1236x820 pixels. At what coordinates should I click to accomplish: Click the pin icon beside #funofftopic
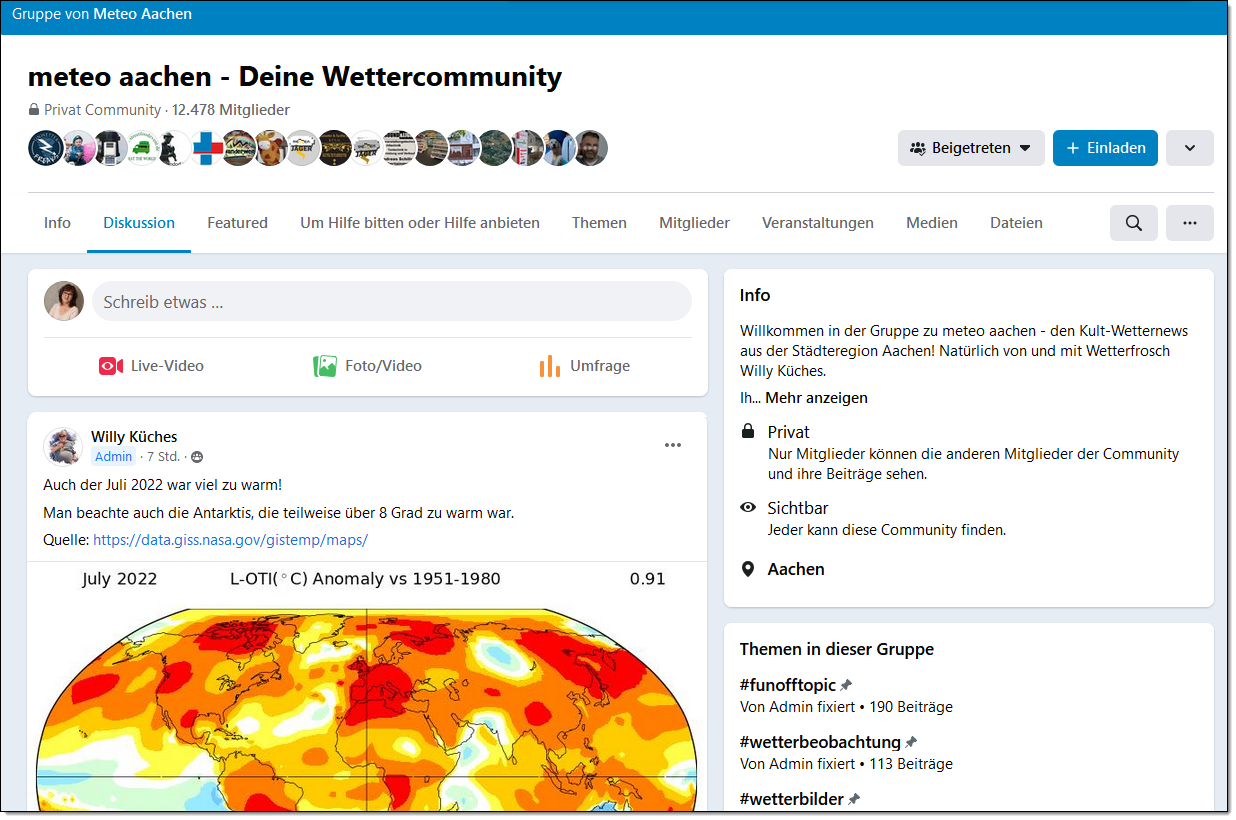846,686
